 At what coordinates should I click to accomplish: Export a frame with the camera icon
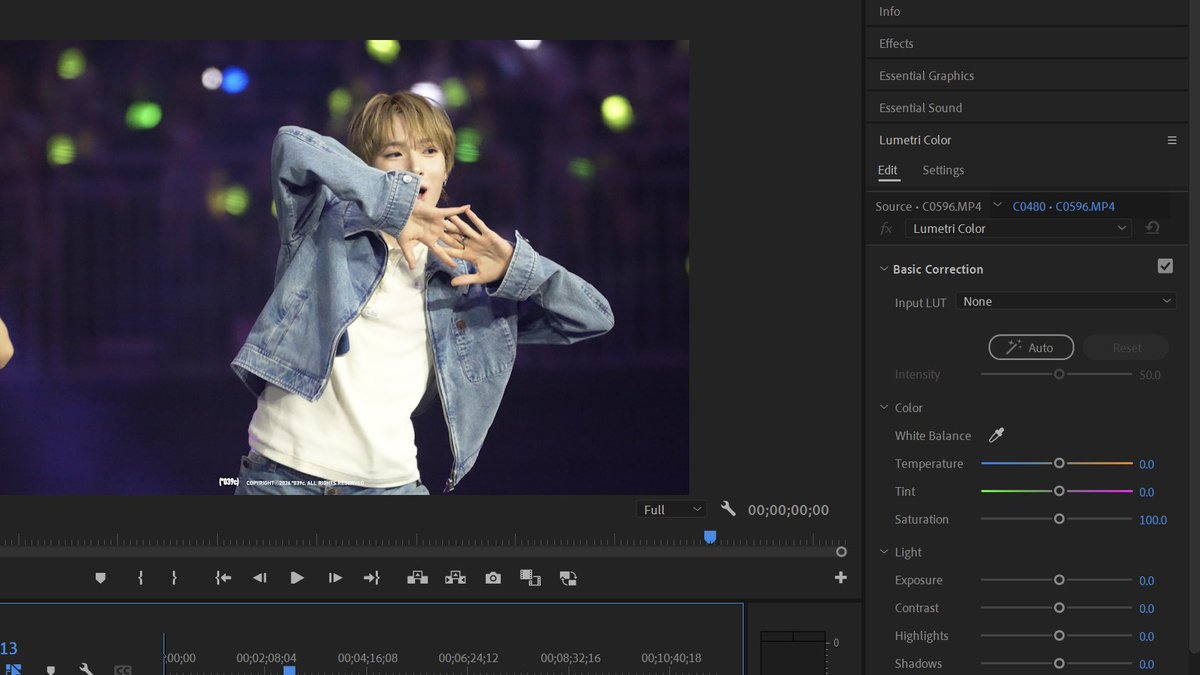pos(493,578)
